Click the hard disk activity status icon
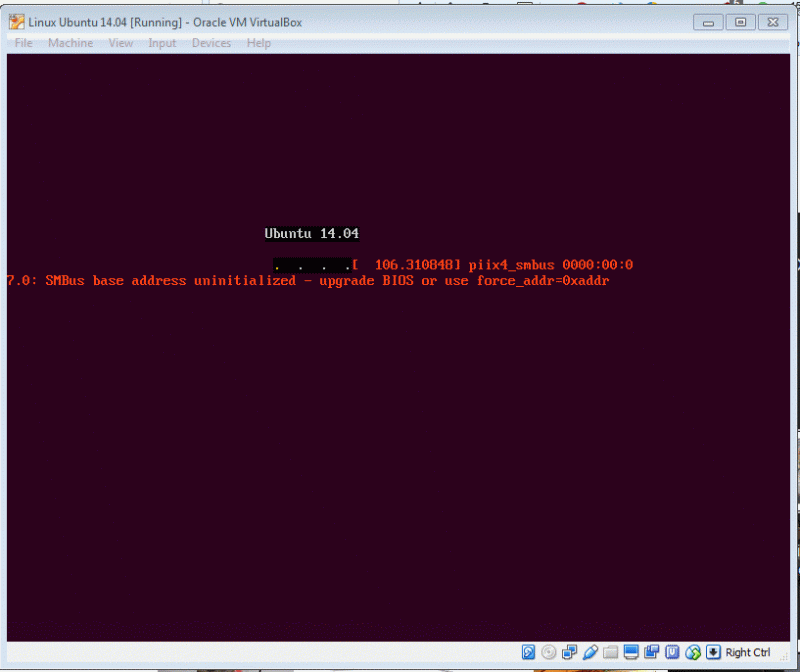 (527, 652)
